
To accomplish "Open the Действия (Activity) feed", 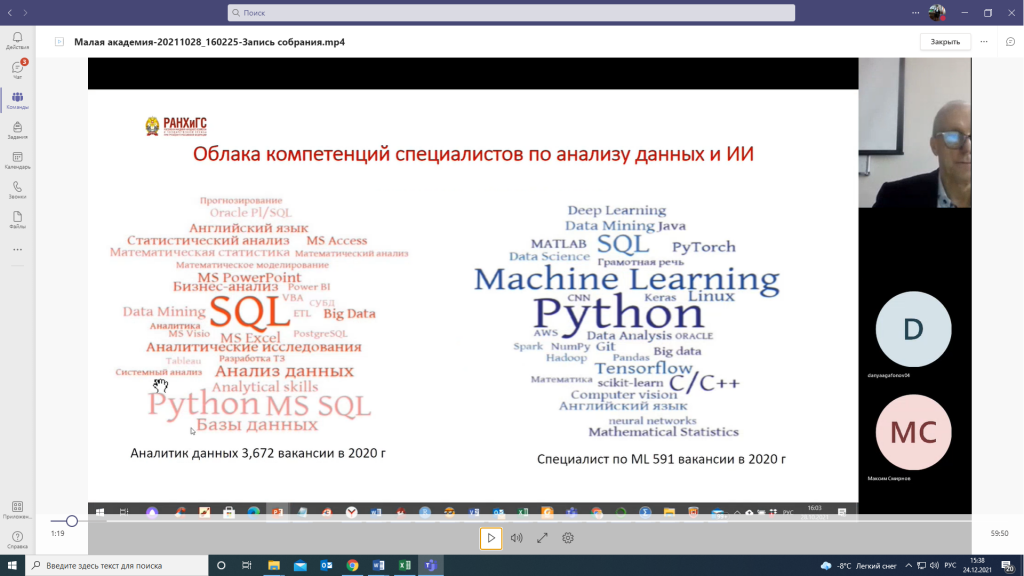I will pos(17,40).
